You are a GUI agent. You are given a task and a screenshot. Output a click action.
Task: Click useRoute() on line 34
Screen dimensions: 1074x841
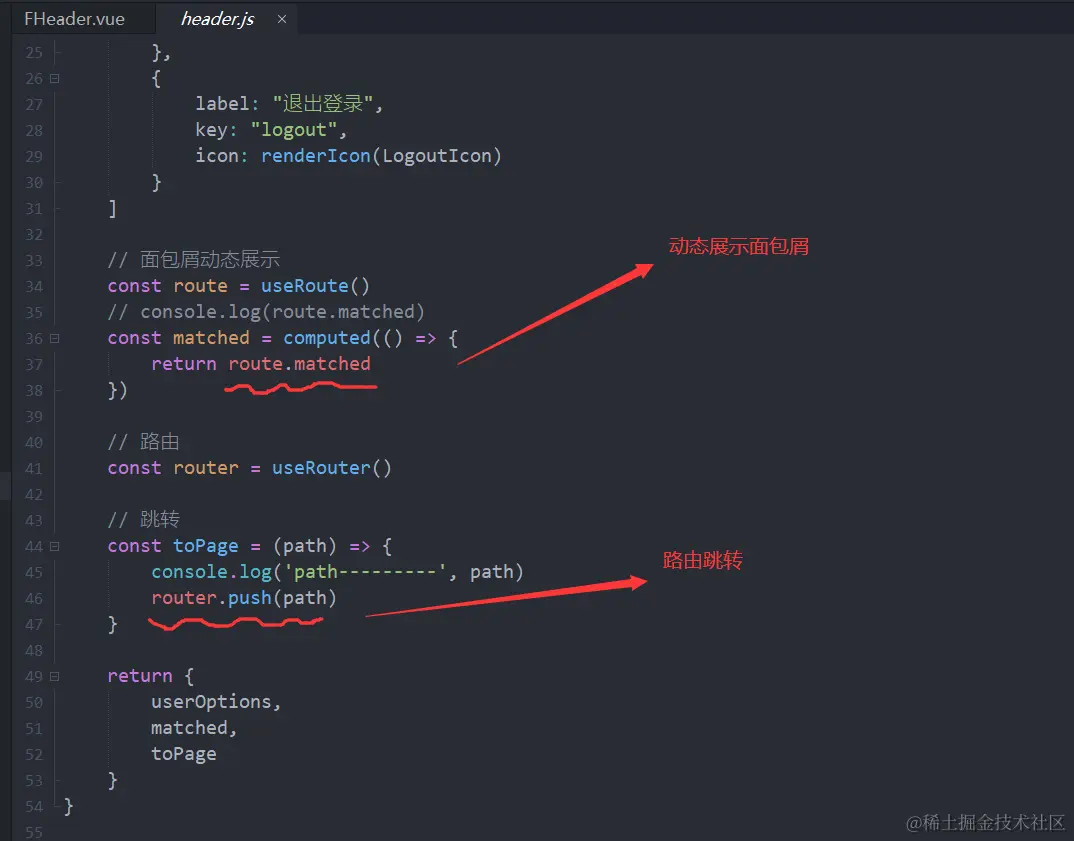click(315, 286)
